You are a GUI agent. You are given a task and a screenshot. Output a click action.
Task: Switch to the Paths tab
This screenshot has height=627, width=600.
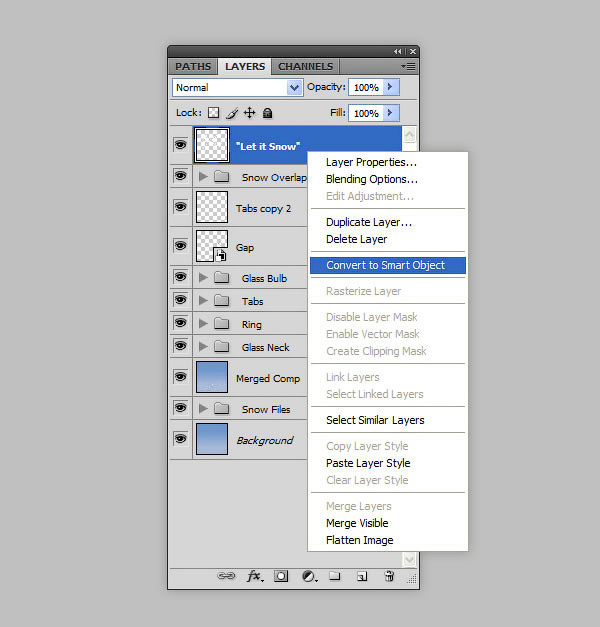coord(193,66)
